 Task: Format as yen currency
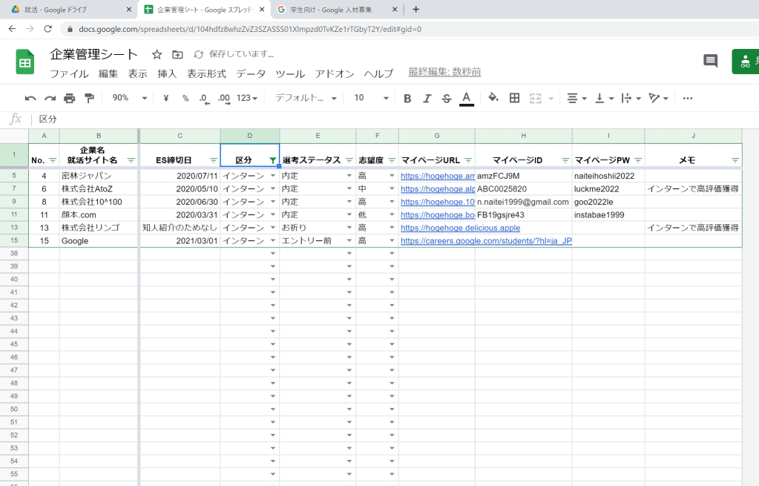(x=166, y=98)
